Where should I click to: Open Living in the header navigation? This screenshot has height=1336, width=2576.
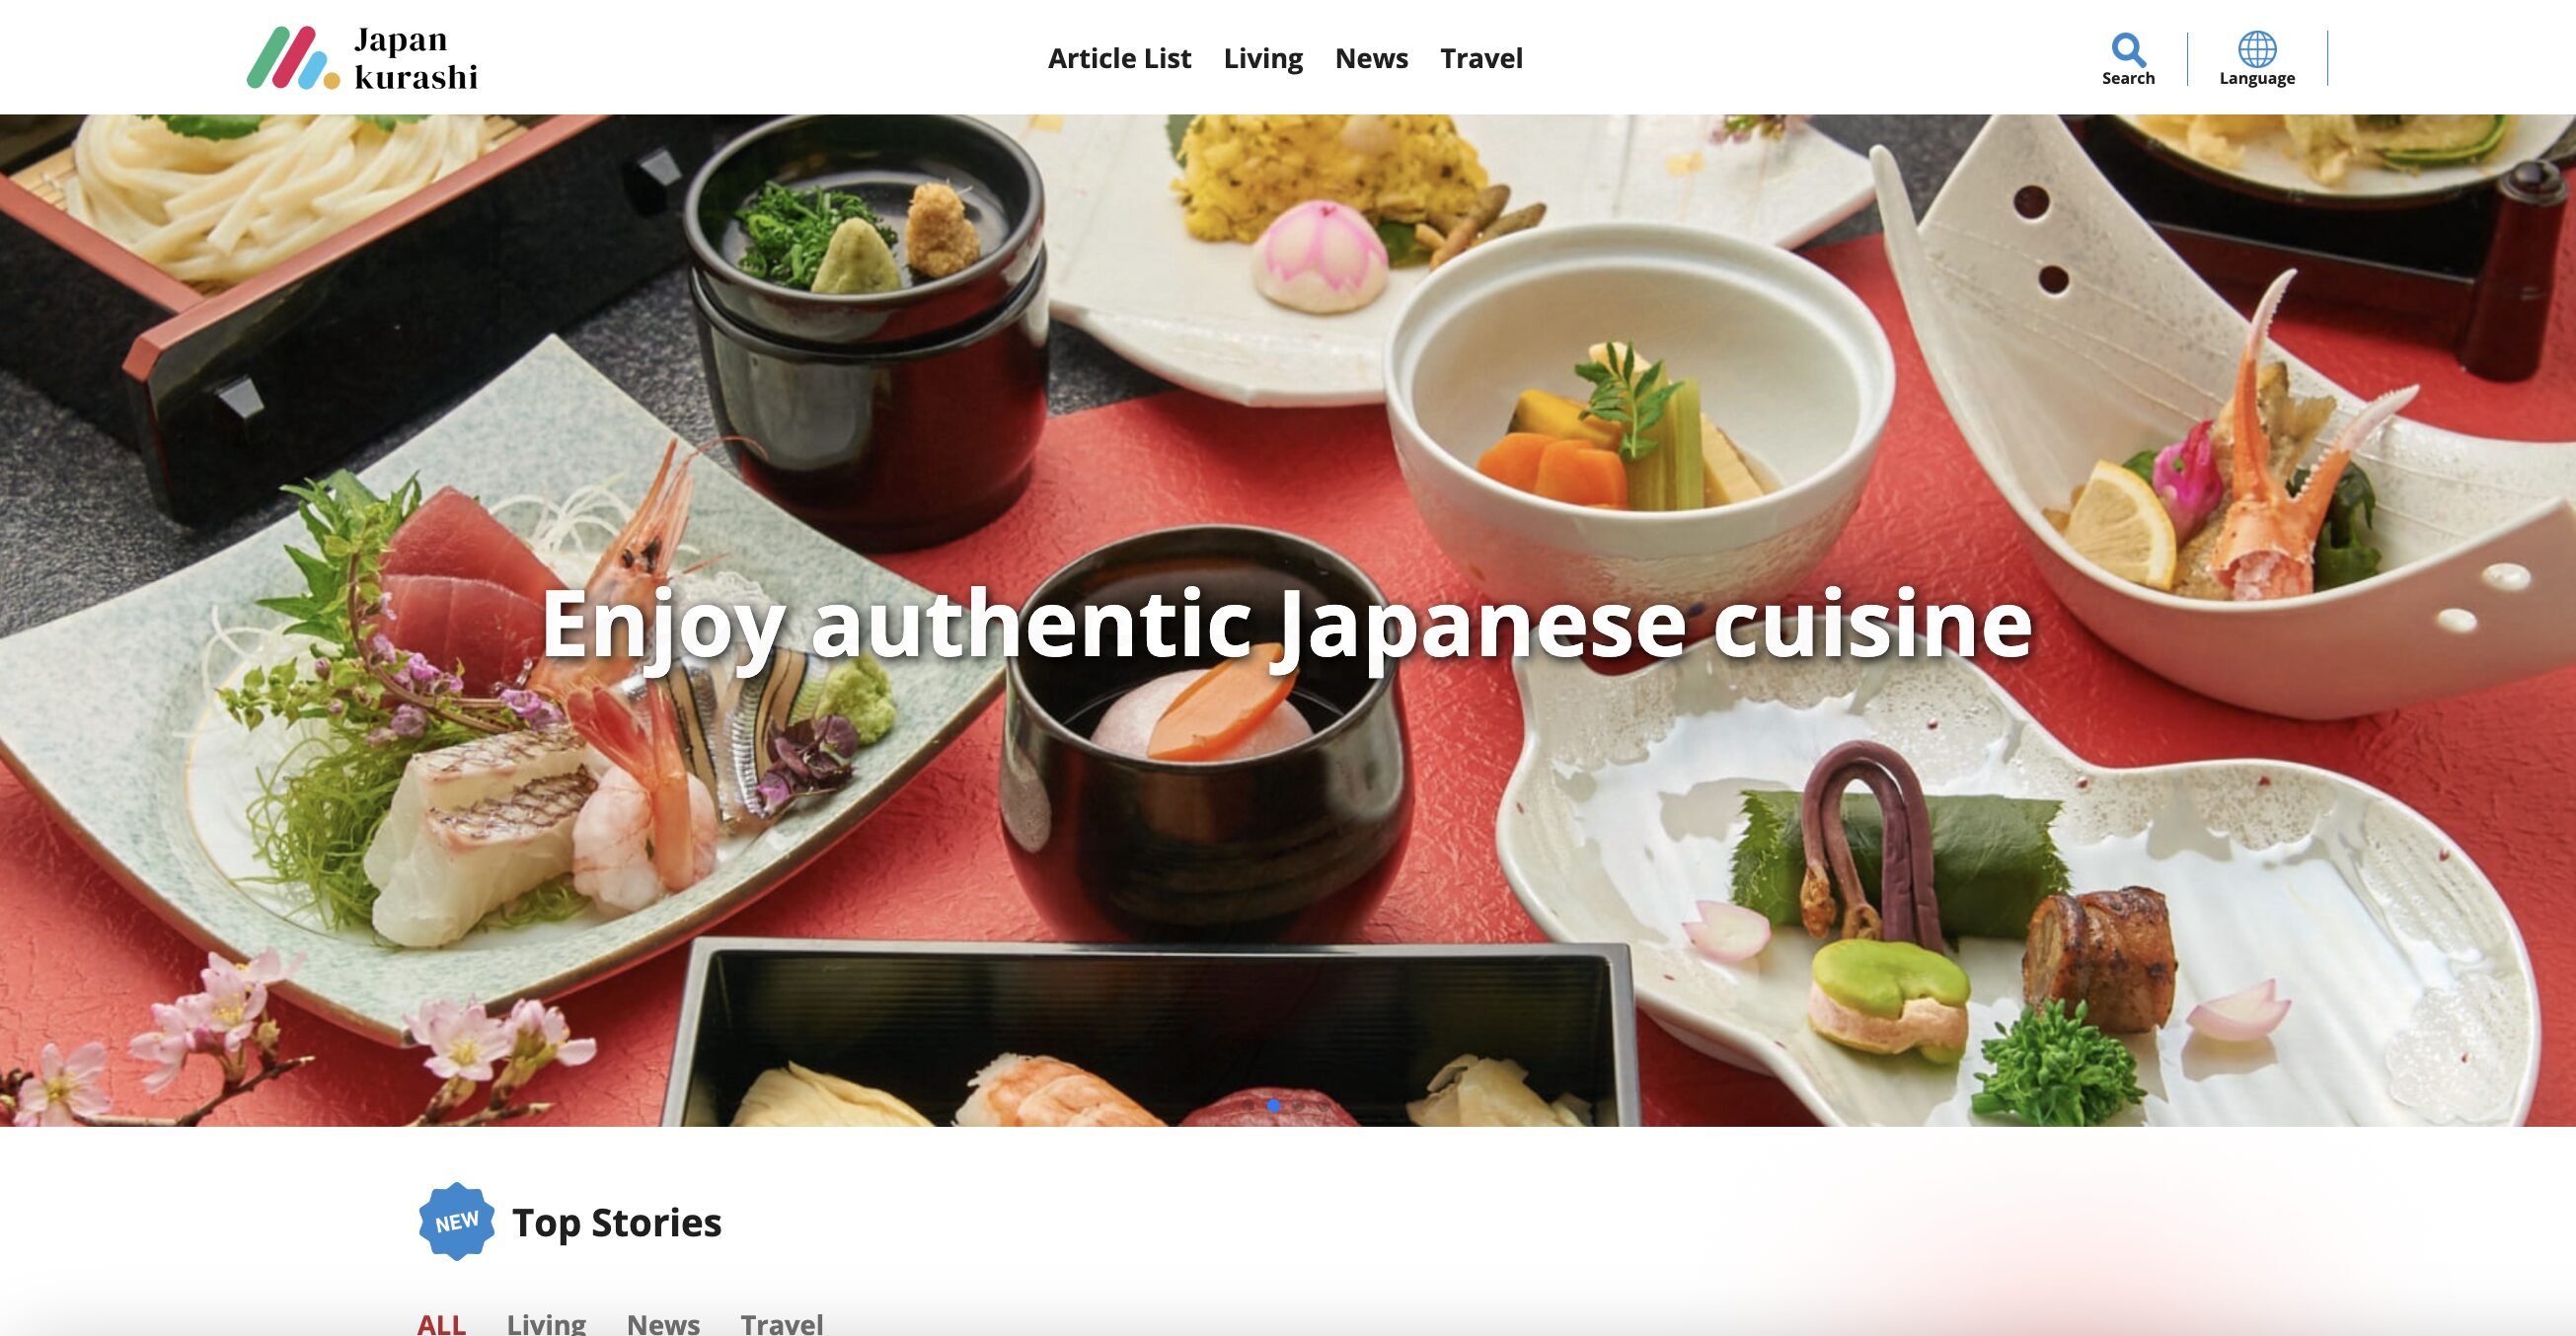1263,58
